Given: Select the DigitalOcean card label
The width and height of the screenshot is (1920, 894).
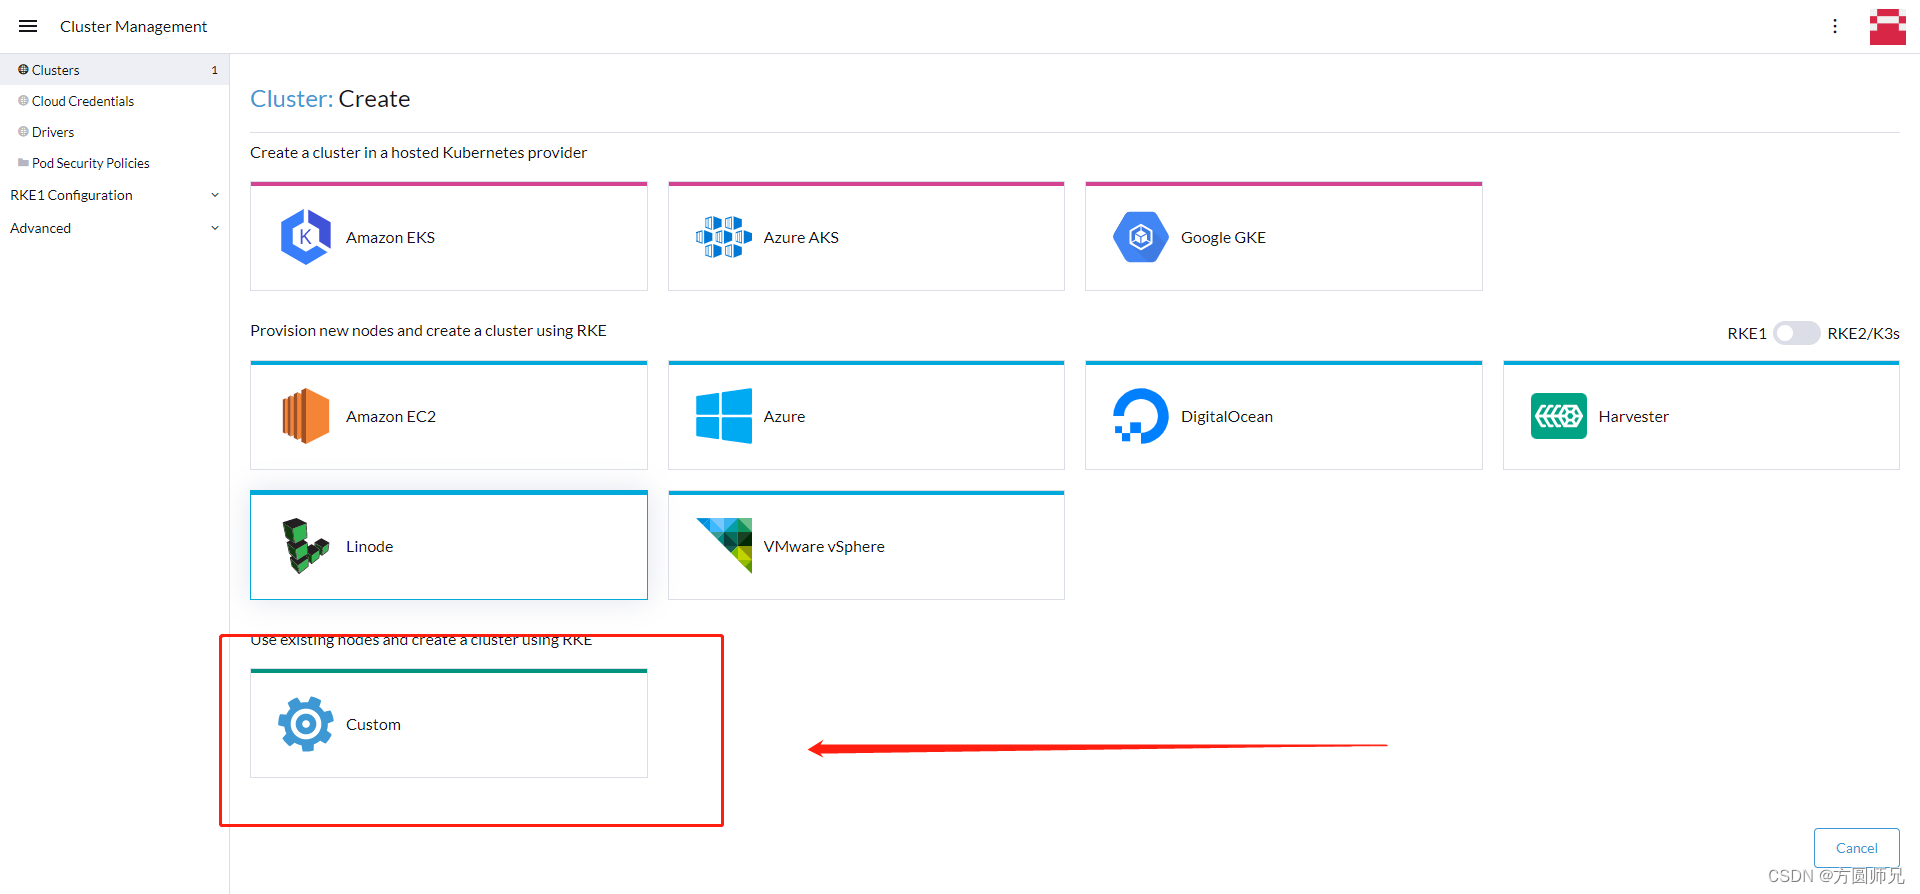Looking at the screenshot, I should click(1226, 416).
